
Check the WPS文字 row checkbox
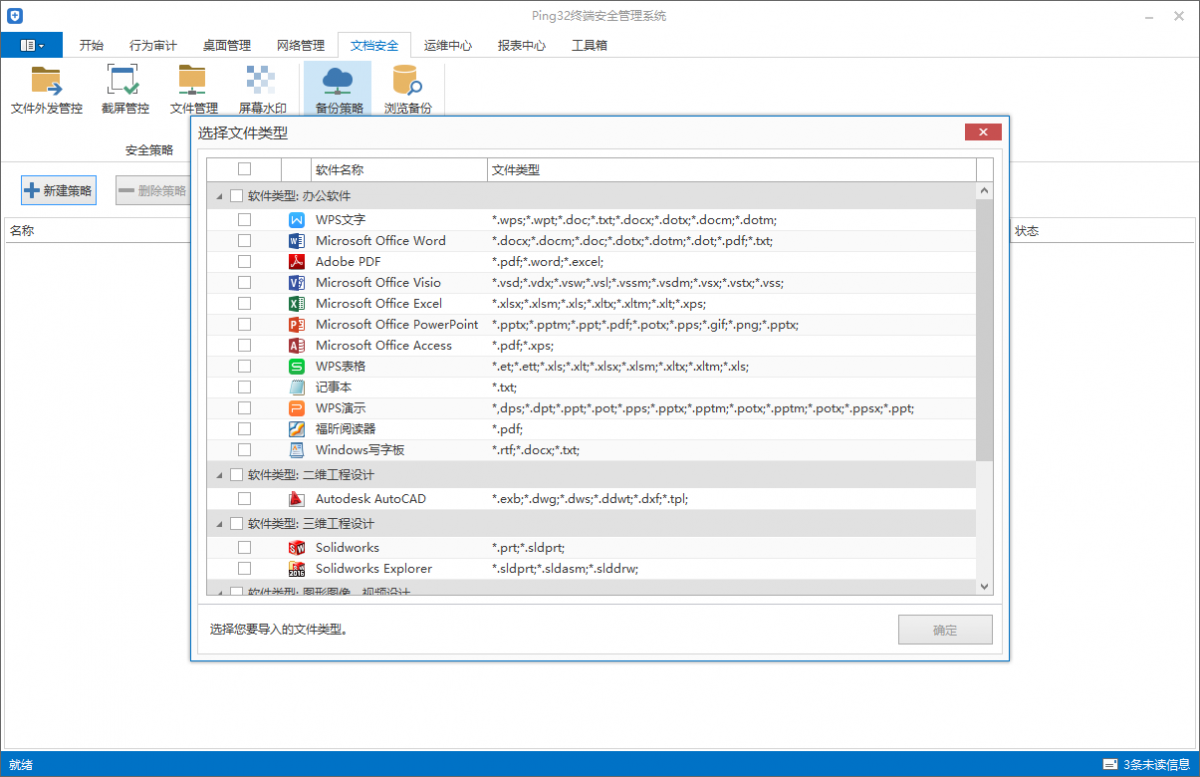pyautogui.click(x=244, y=220)
